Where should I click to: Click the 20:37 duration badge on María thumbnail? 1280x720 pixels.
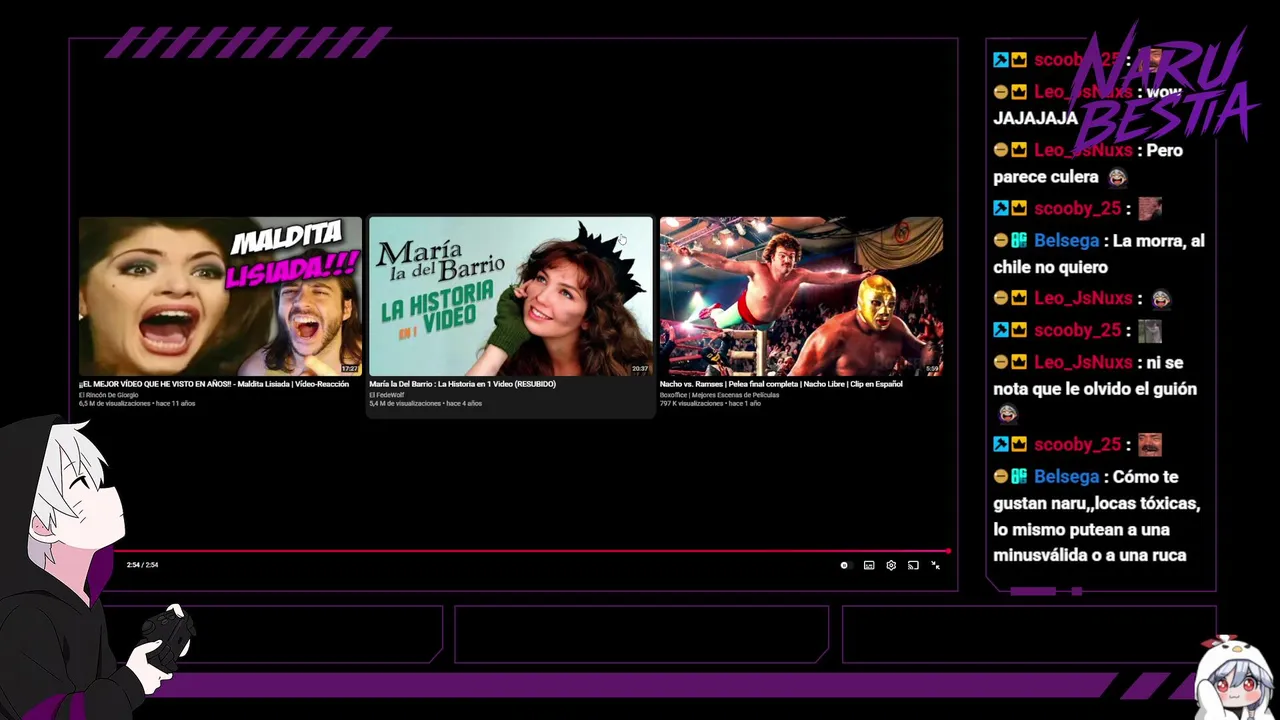pos(640,369)
